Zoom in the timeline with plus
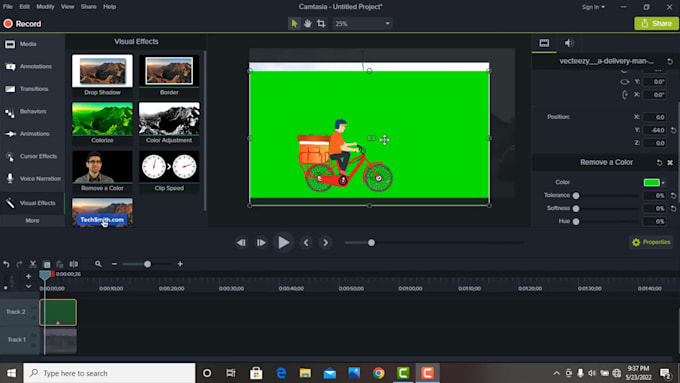680x383 pixels. pos(180,264)
